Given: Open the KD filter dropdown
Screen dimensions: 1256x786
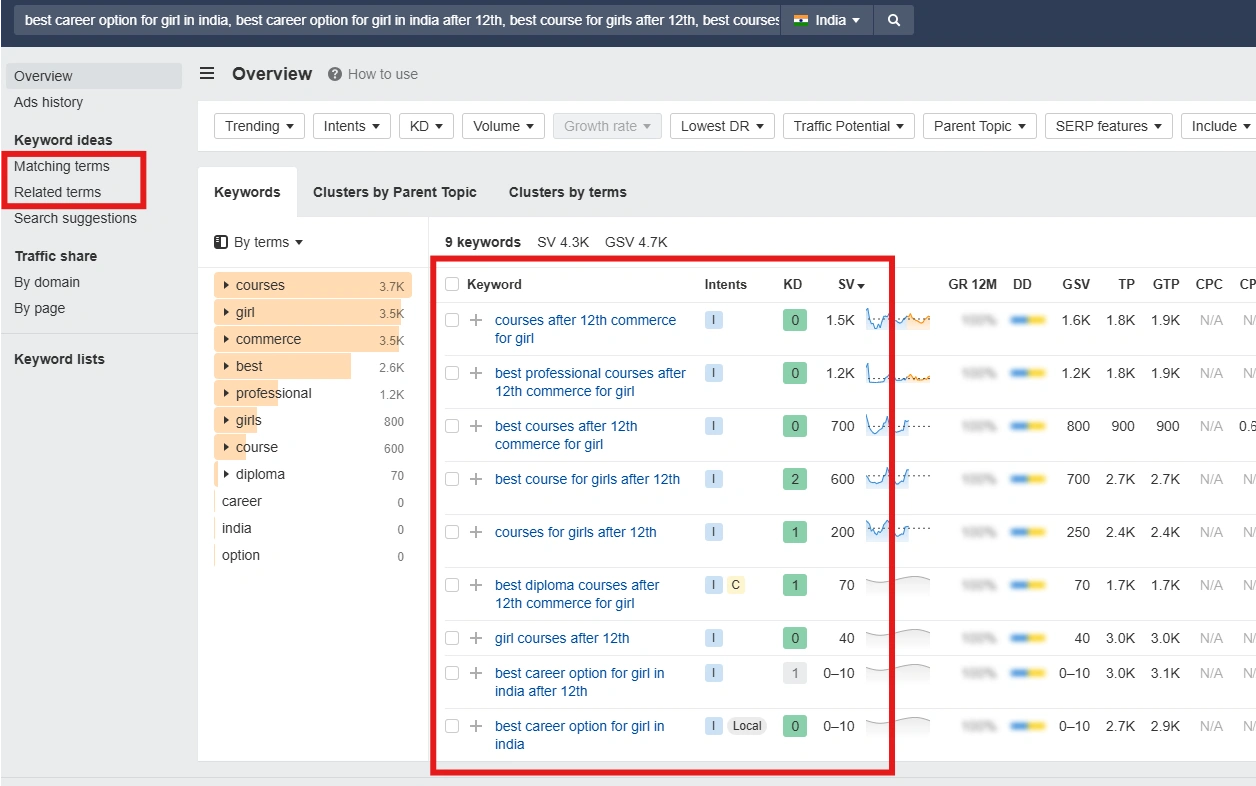Looking at the screenshot, I should (x=426, y=126).
